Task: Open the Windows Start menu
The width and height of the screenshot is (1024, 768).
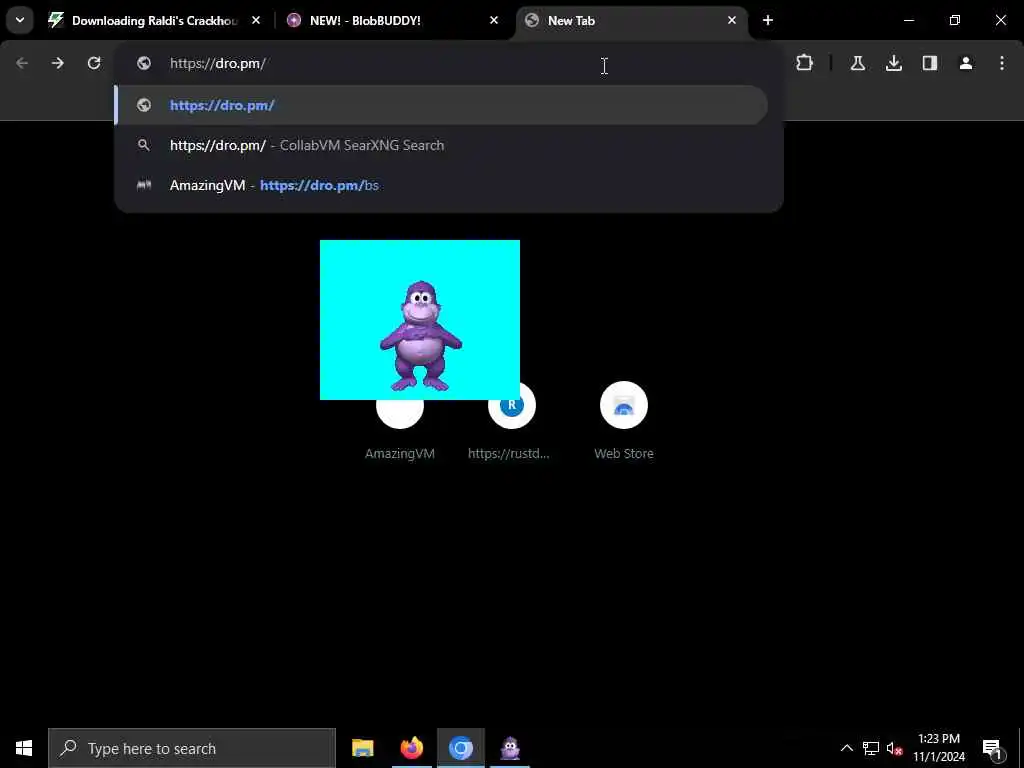Action: 24,748
